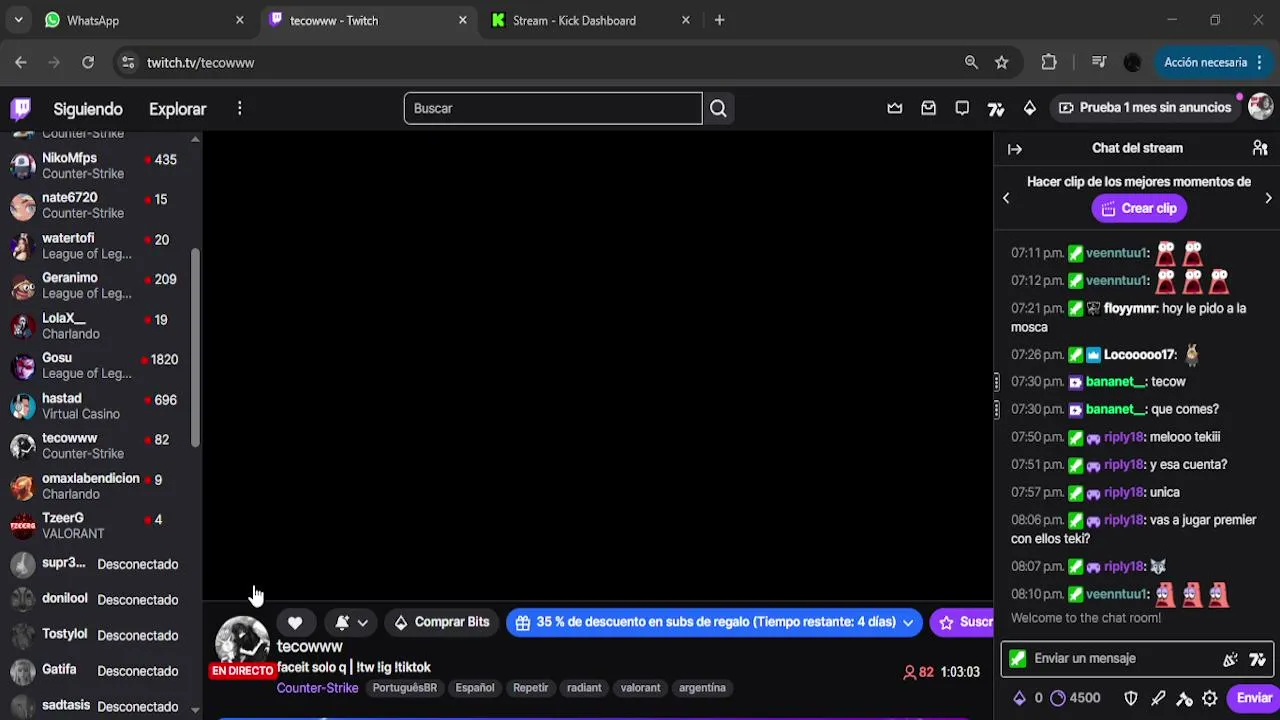Click the Enviar chat button
This screenshot has width=1280, height=720.
point(1254,698)
